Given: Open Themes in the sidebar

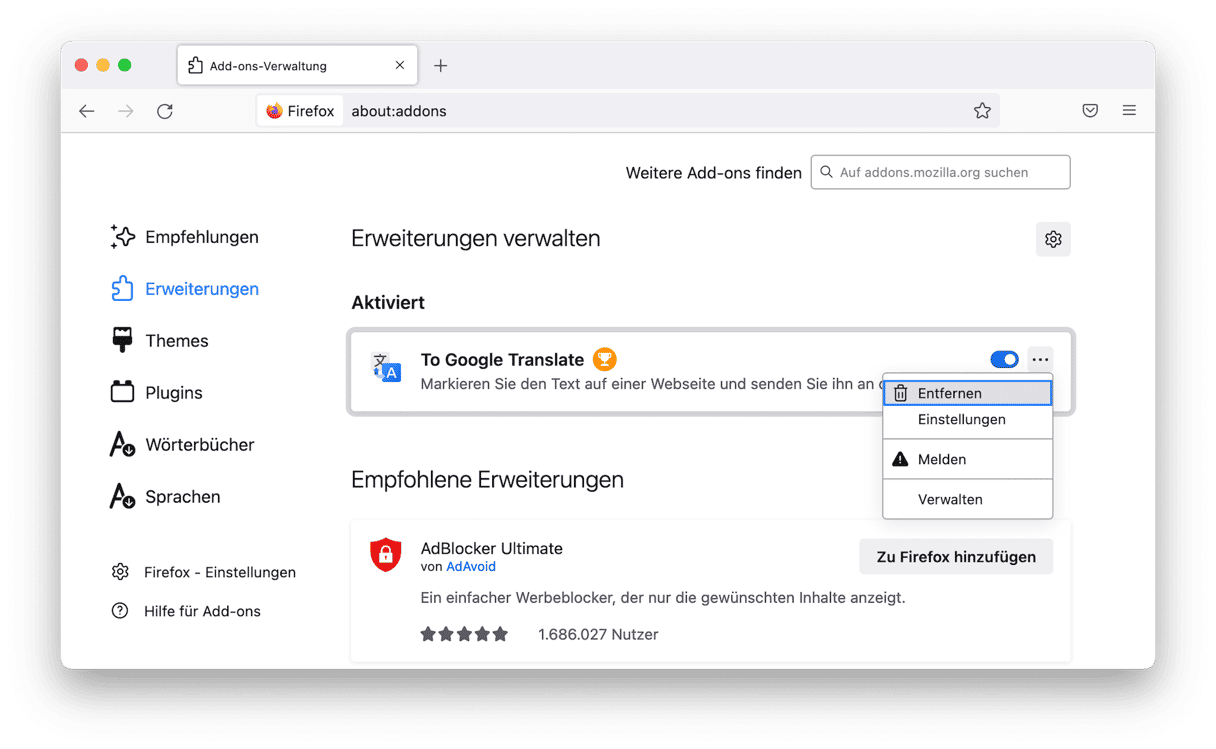Looking at the screenshot, I should click(159, 341).
